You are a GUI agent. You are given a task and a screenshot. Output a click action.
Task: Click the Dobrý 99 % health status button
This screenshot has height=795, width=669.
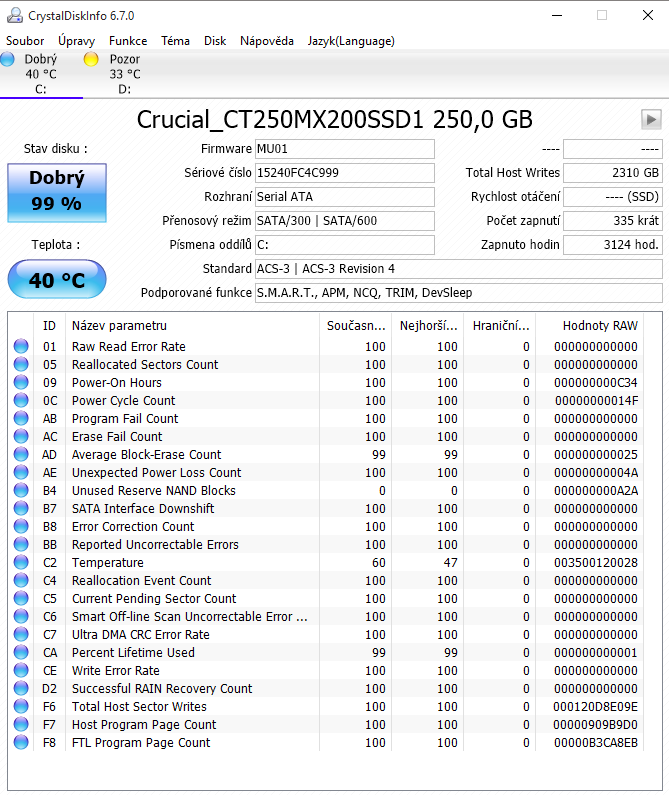57,193
